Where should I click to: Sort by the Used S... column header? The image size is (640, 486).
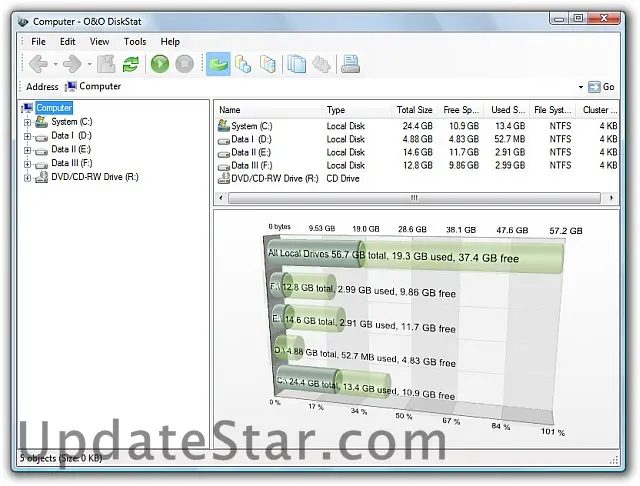coord(507,110)
